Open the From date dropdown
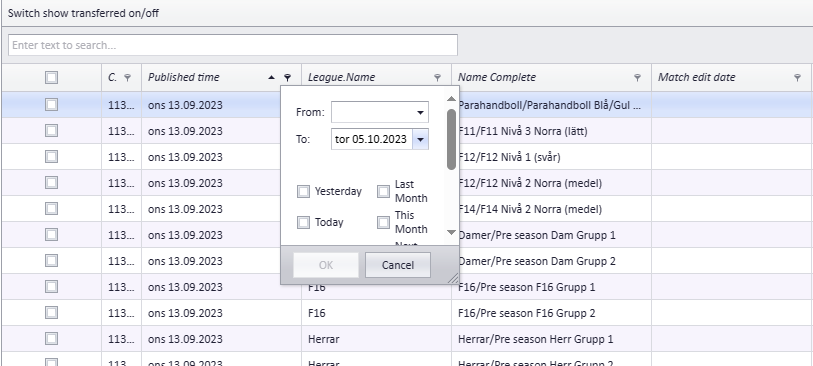Image resolution: width=813 pixels, height=366 pixels. coord(420,112)
